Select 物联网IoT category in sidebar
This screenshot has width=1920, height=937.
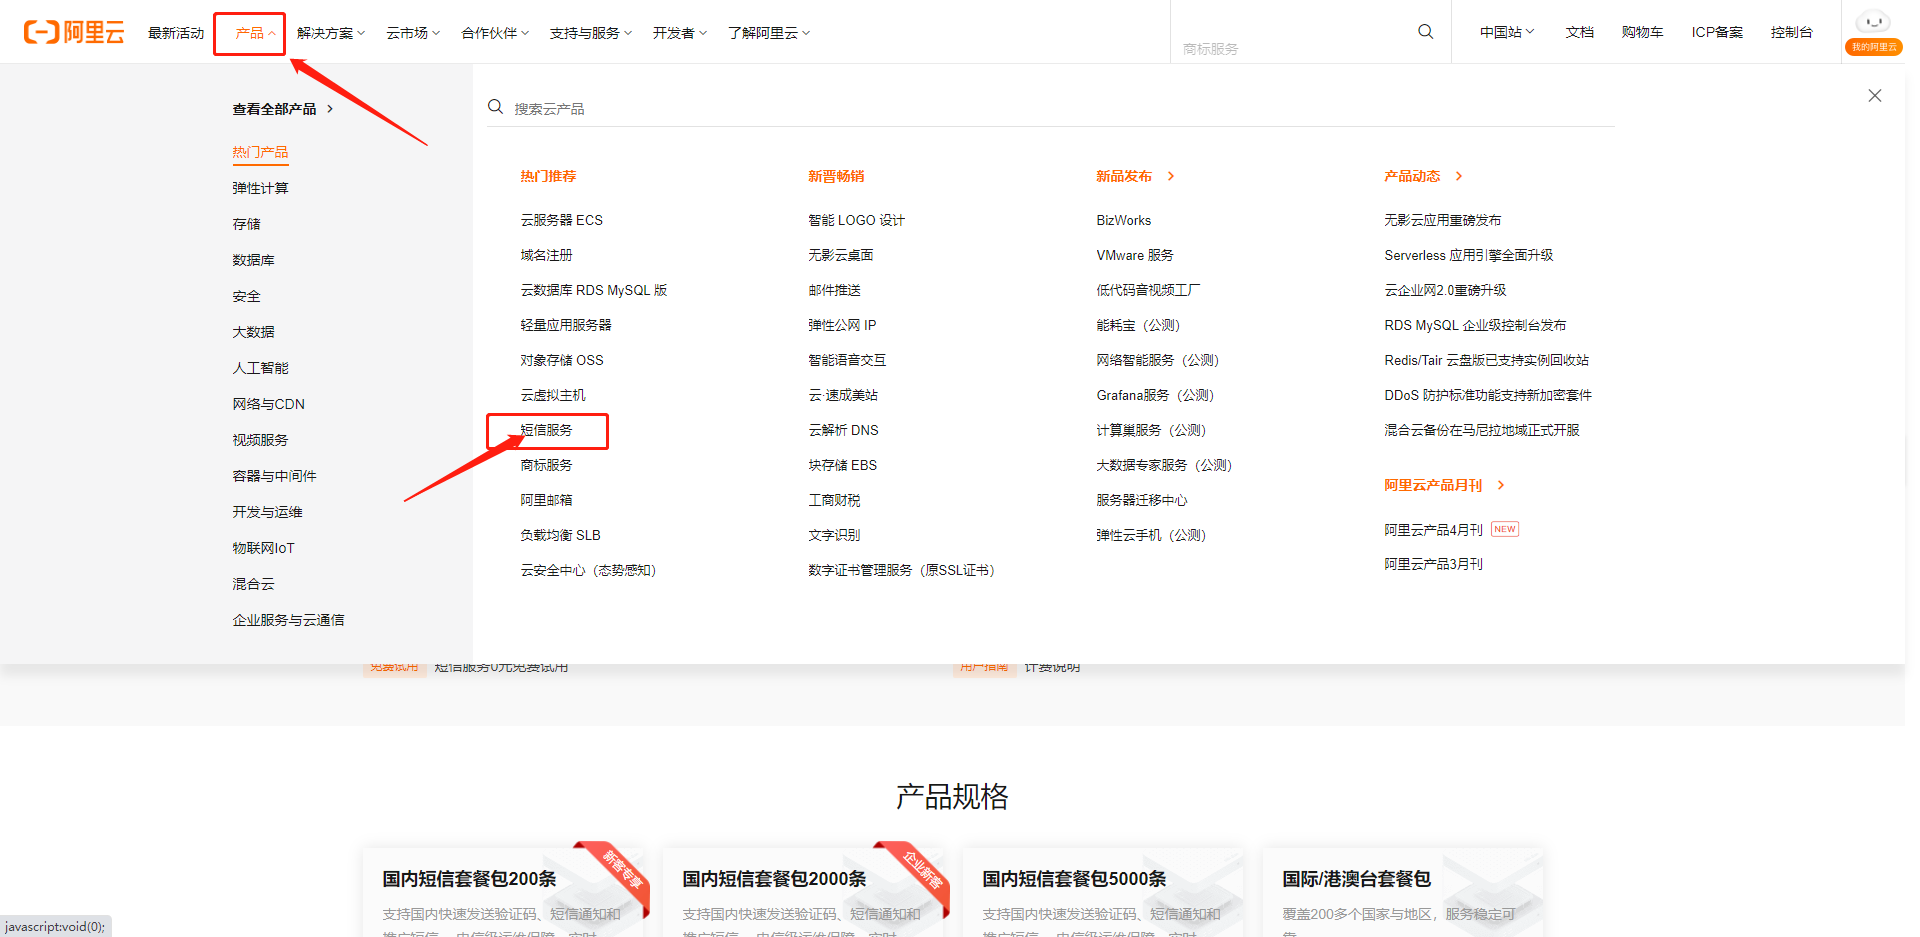click(263, 548)
